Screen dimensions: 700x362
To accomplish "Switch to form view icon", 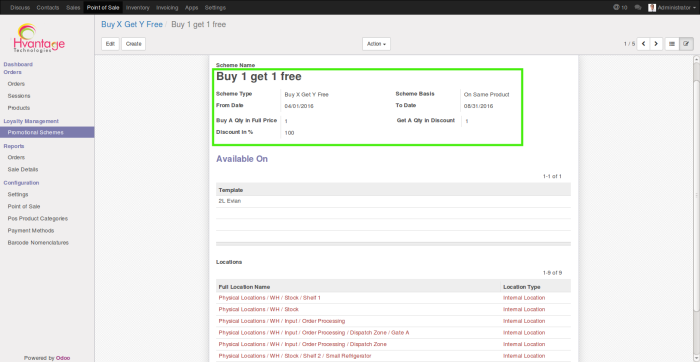I will (x=686, y=44).
